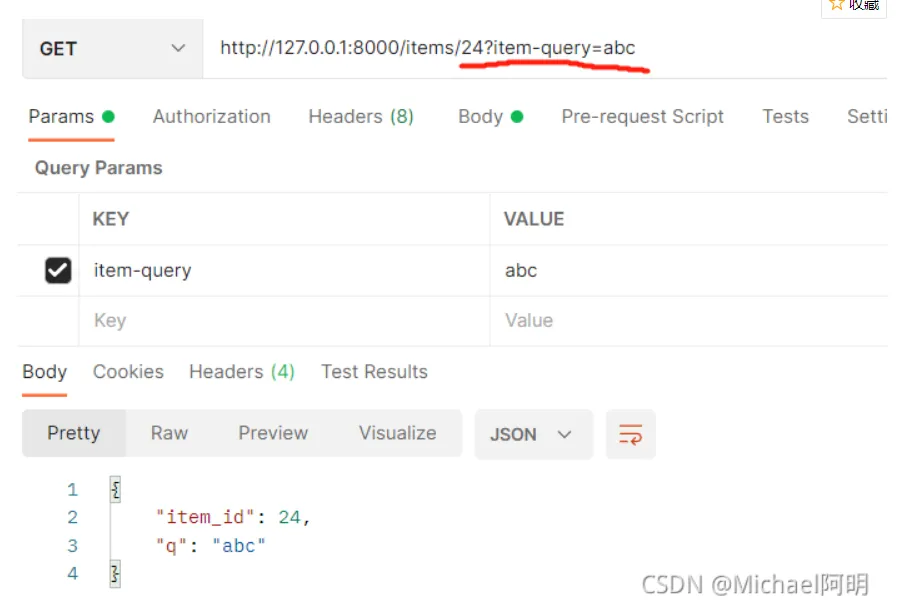Click the closing brace on line 4
The height and width of the screenshot is (608, 916).
click(115, 574)
